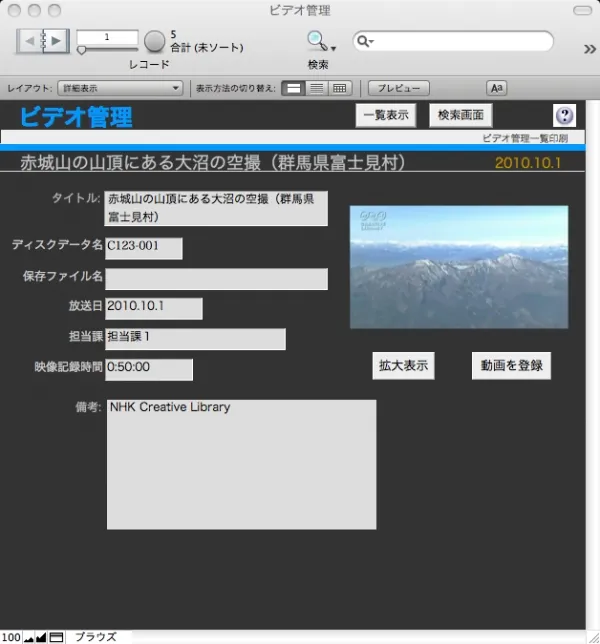Click the 検索画面 button

(x=461, y=115)
